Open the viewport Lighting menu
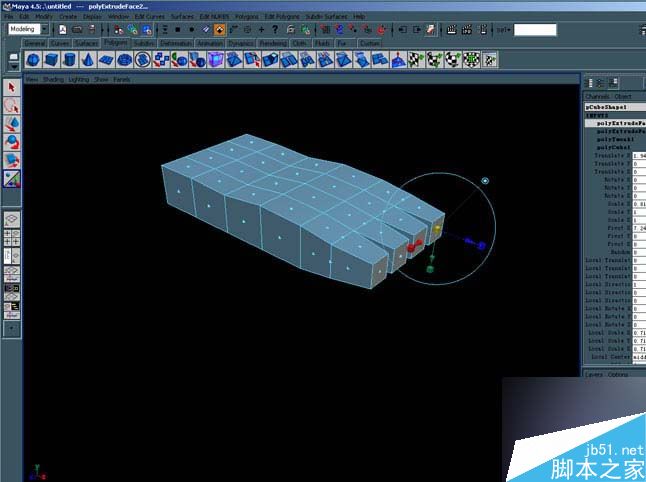Screen dimensions: 646x482 (x=79, y=79)
